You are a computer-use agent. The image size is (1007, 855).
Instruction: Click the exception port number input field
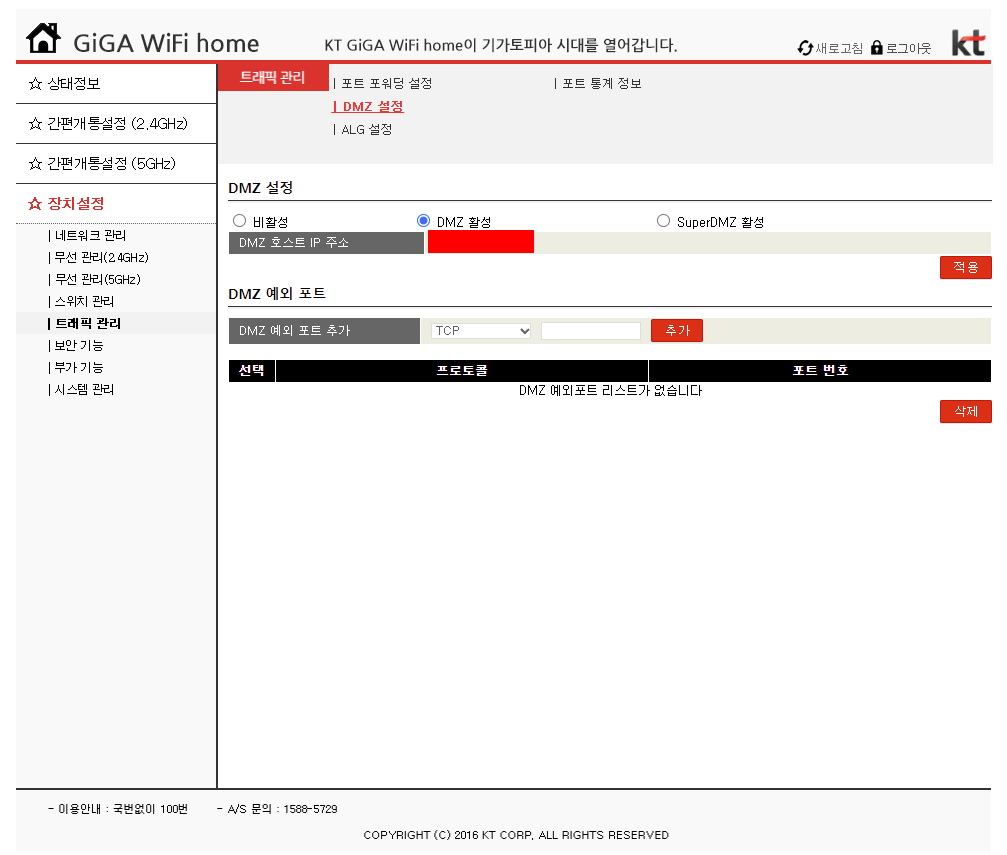click(x=591, y=331)
